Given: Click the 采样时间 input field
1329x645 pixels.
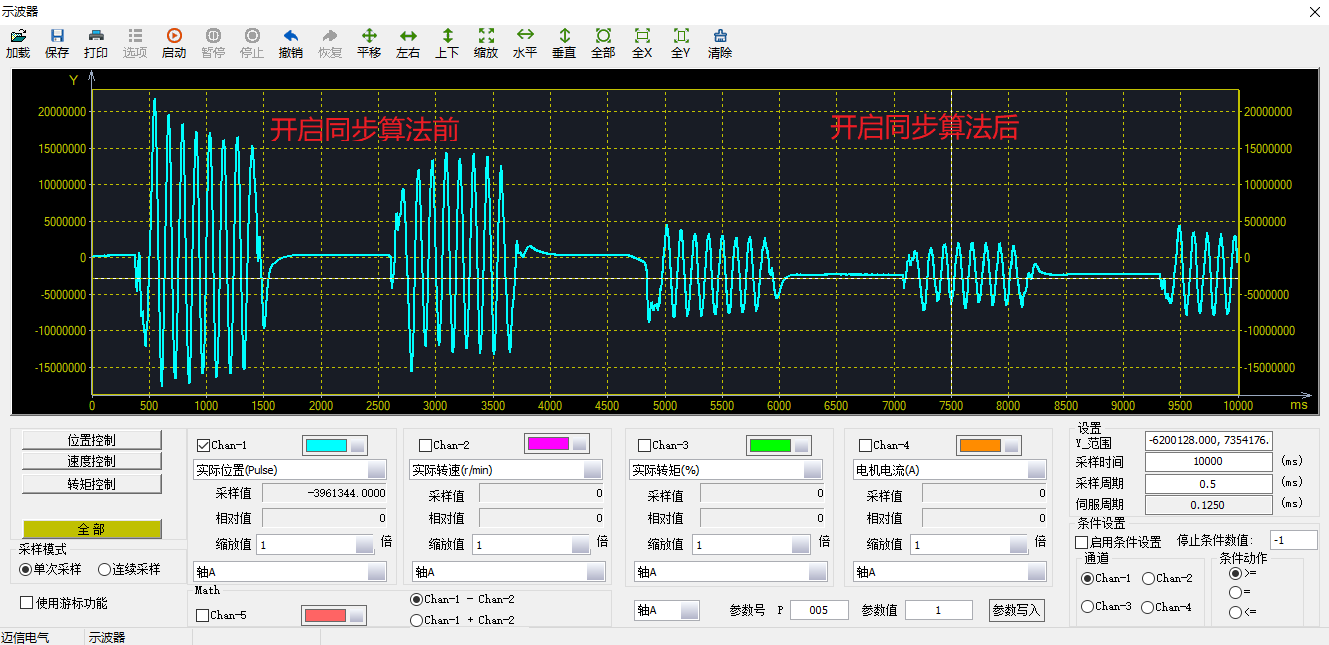Looking at the screenshot, I should pos(1207,462).
